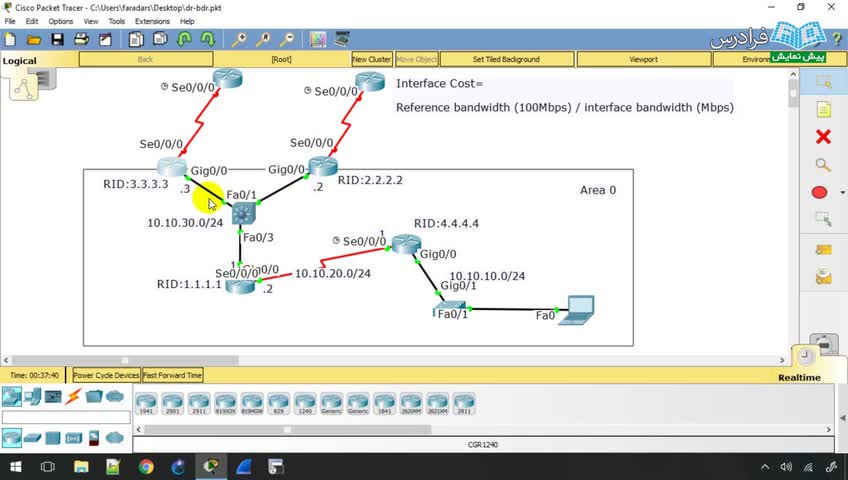The image size is (848, 480).
Task: Print the topology with printer icon
Action: point(81,39)
